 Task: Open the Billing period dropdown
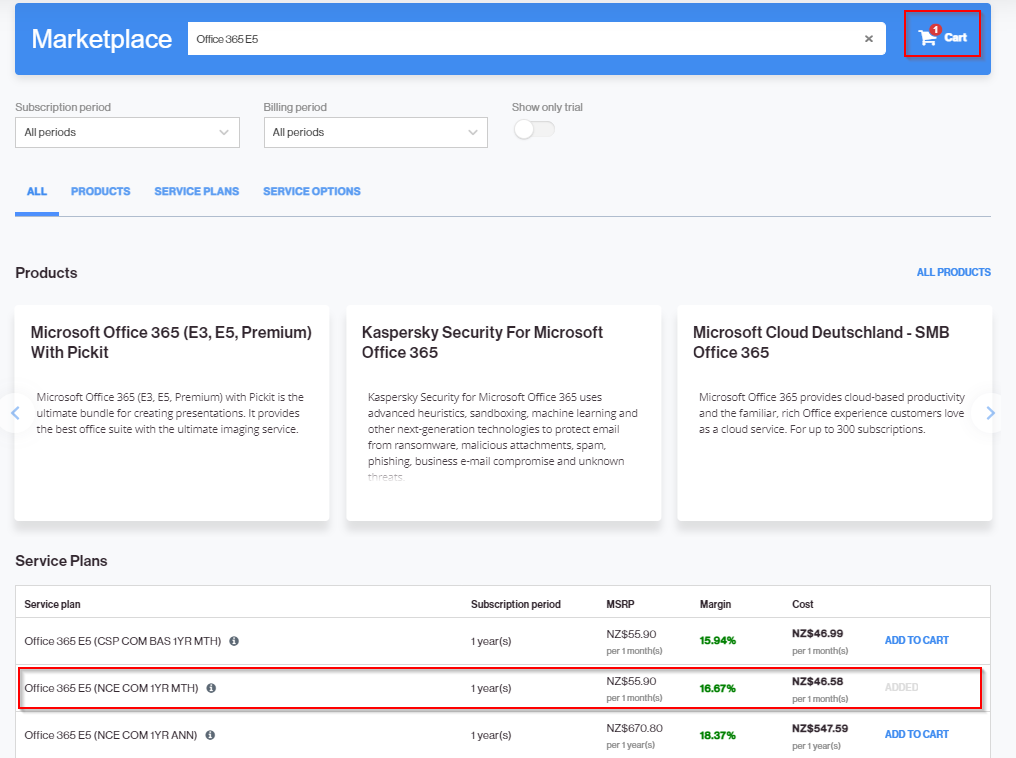coord(376,132)
